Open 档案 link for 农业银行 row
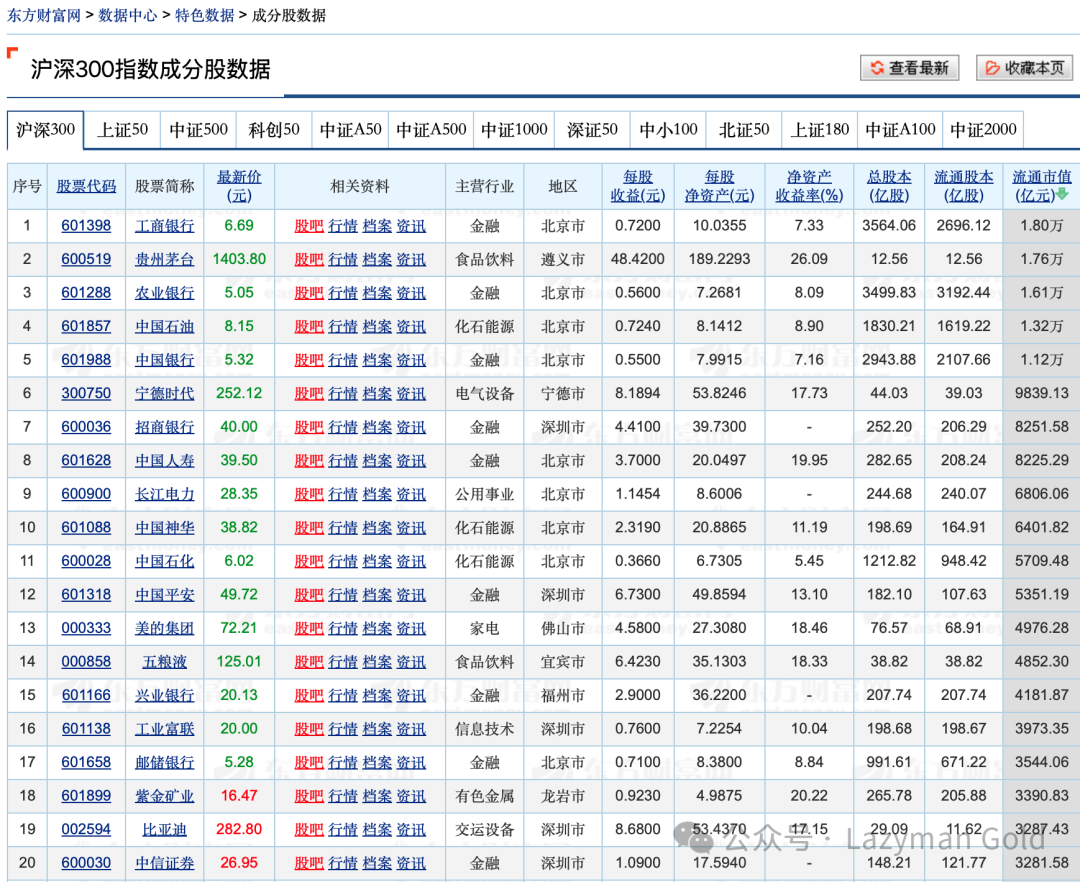Image resolution: width=1080 pixels, height=882 pixels. coord(377,293)
